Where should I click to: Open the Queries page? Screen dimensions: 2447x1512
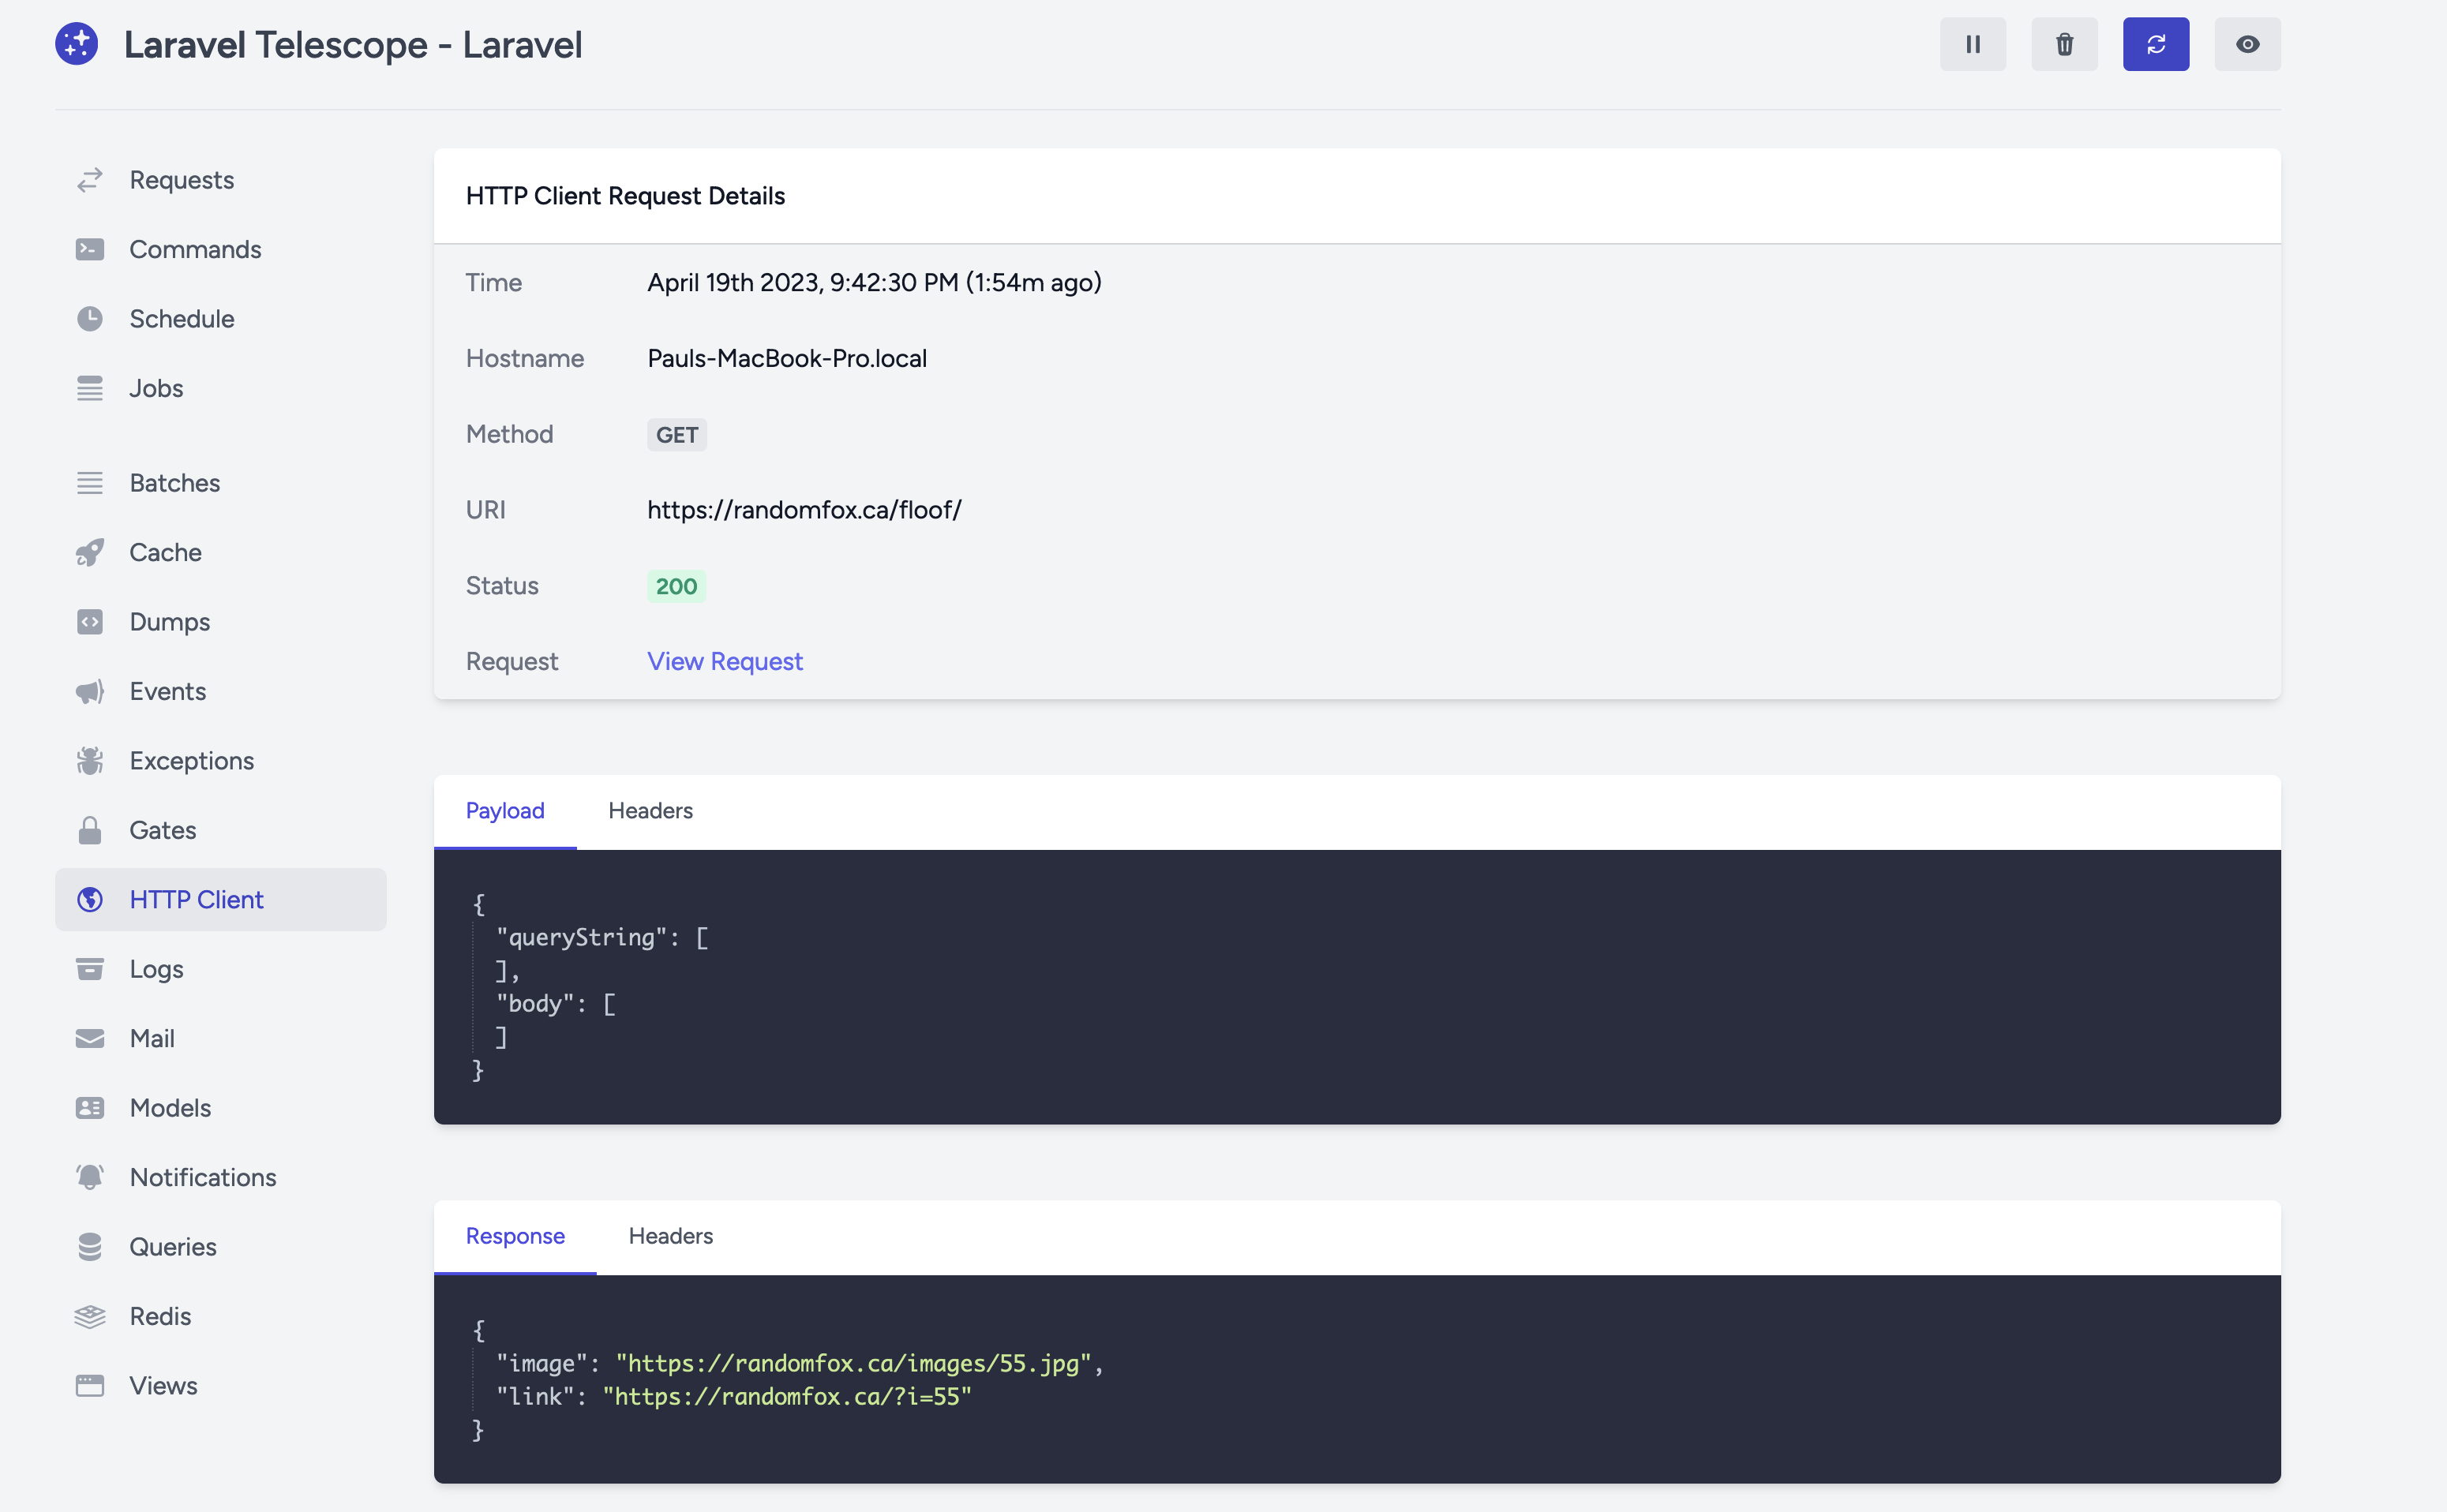tap(221, 1247)
